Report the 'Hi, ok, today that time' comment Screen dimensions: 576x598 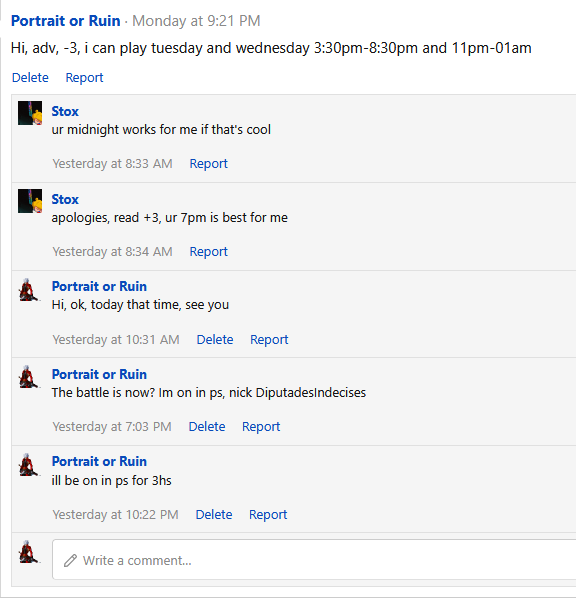pyautogui.click(x=269, y=339)
